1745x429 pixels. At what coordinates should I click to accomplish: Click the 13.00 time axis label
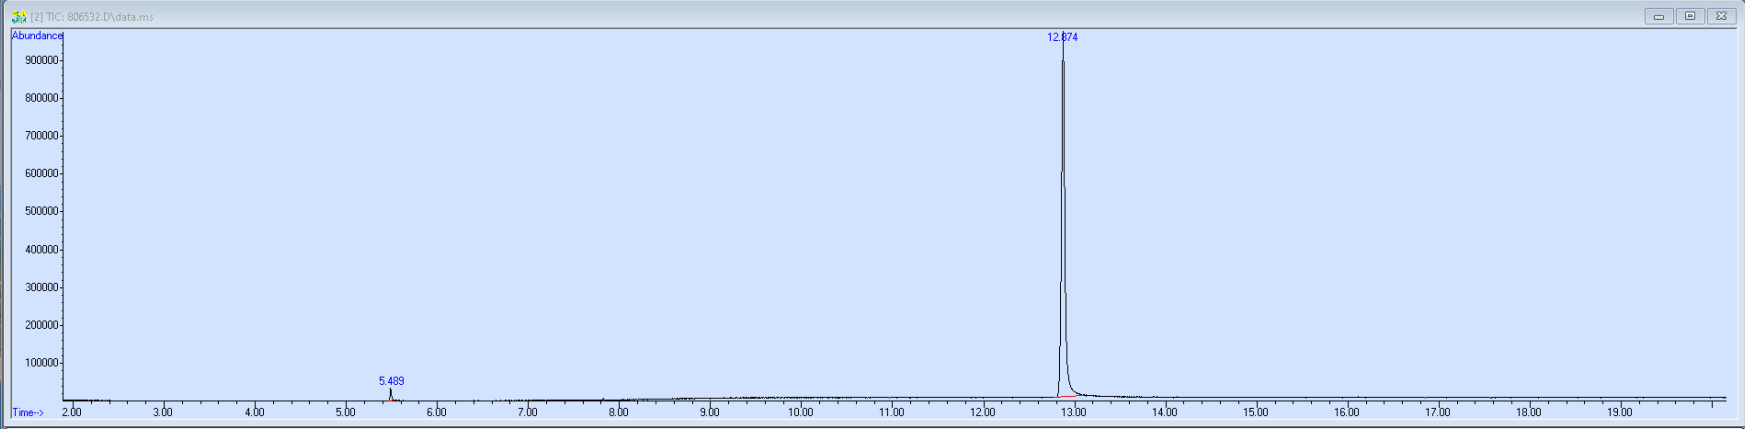[1073, 412]
